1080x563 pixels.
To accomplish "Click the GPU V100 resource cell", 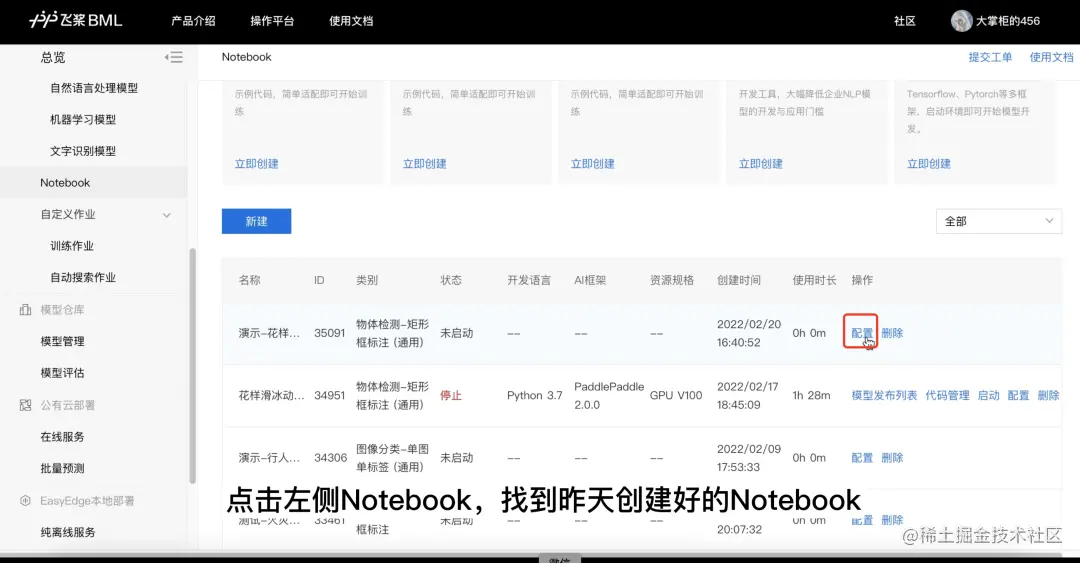I will [x=676, y=396].
